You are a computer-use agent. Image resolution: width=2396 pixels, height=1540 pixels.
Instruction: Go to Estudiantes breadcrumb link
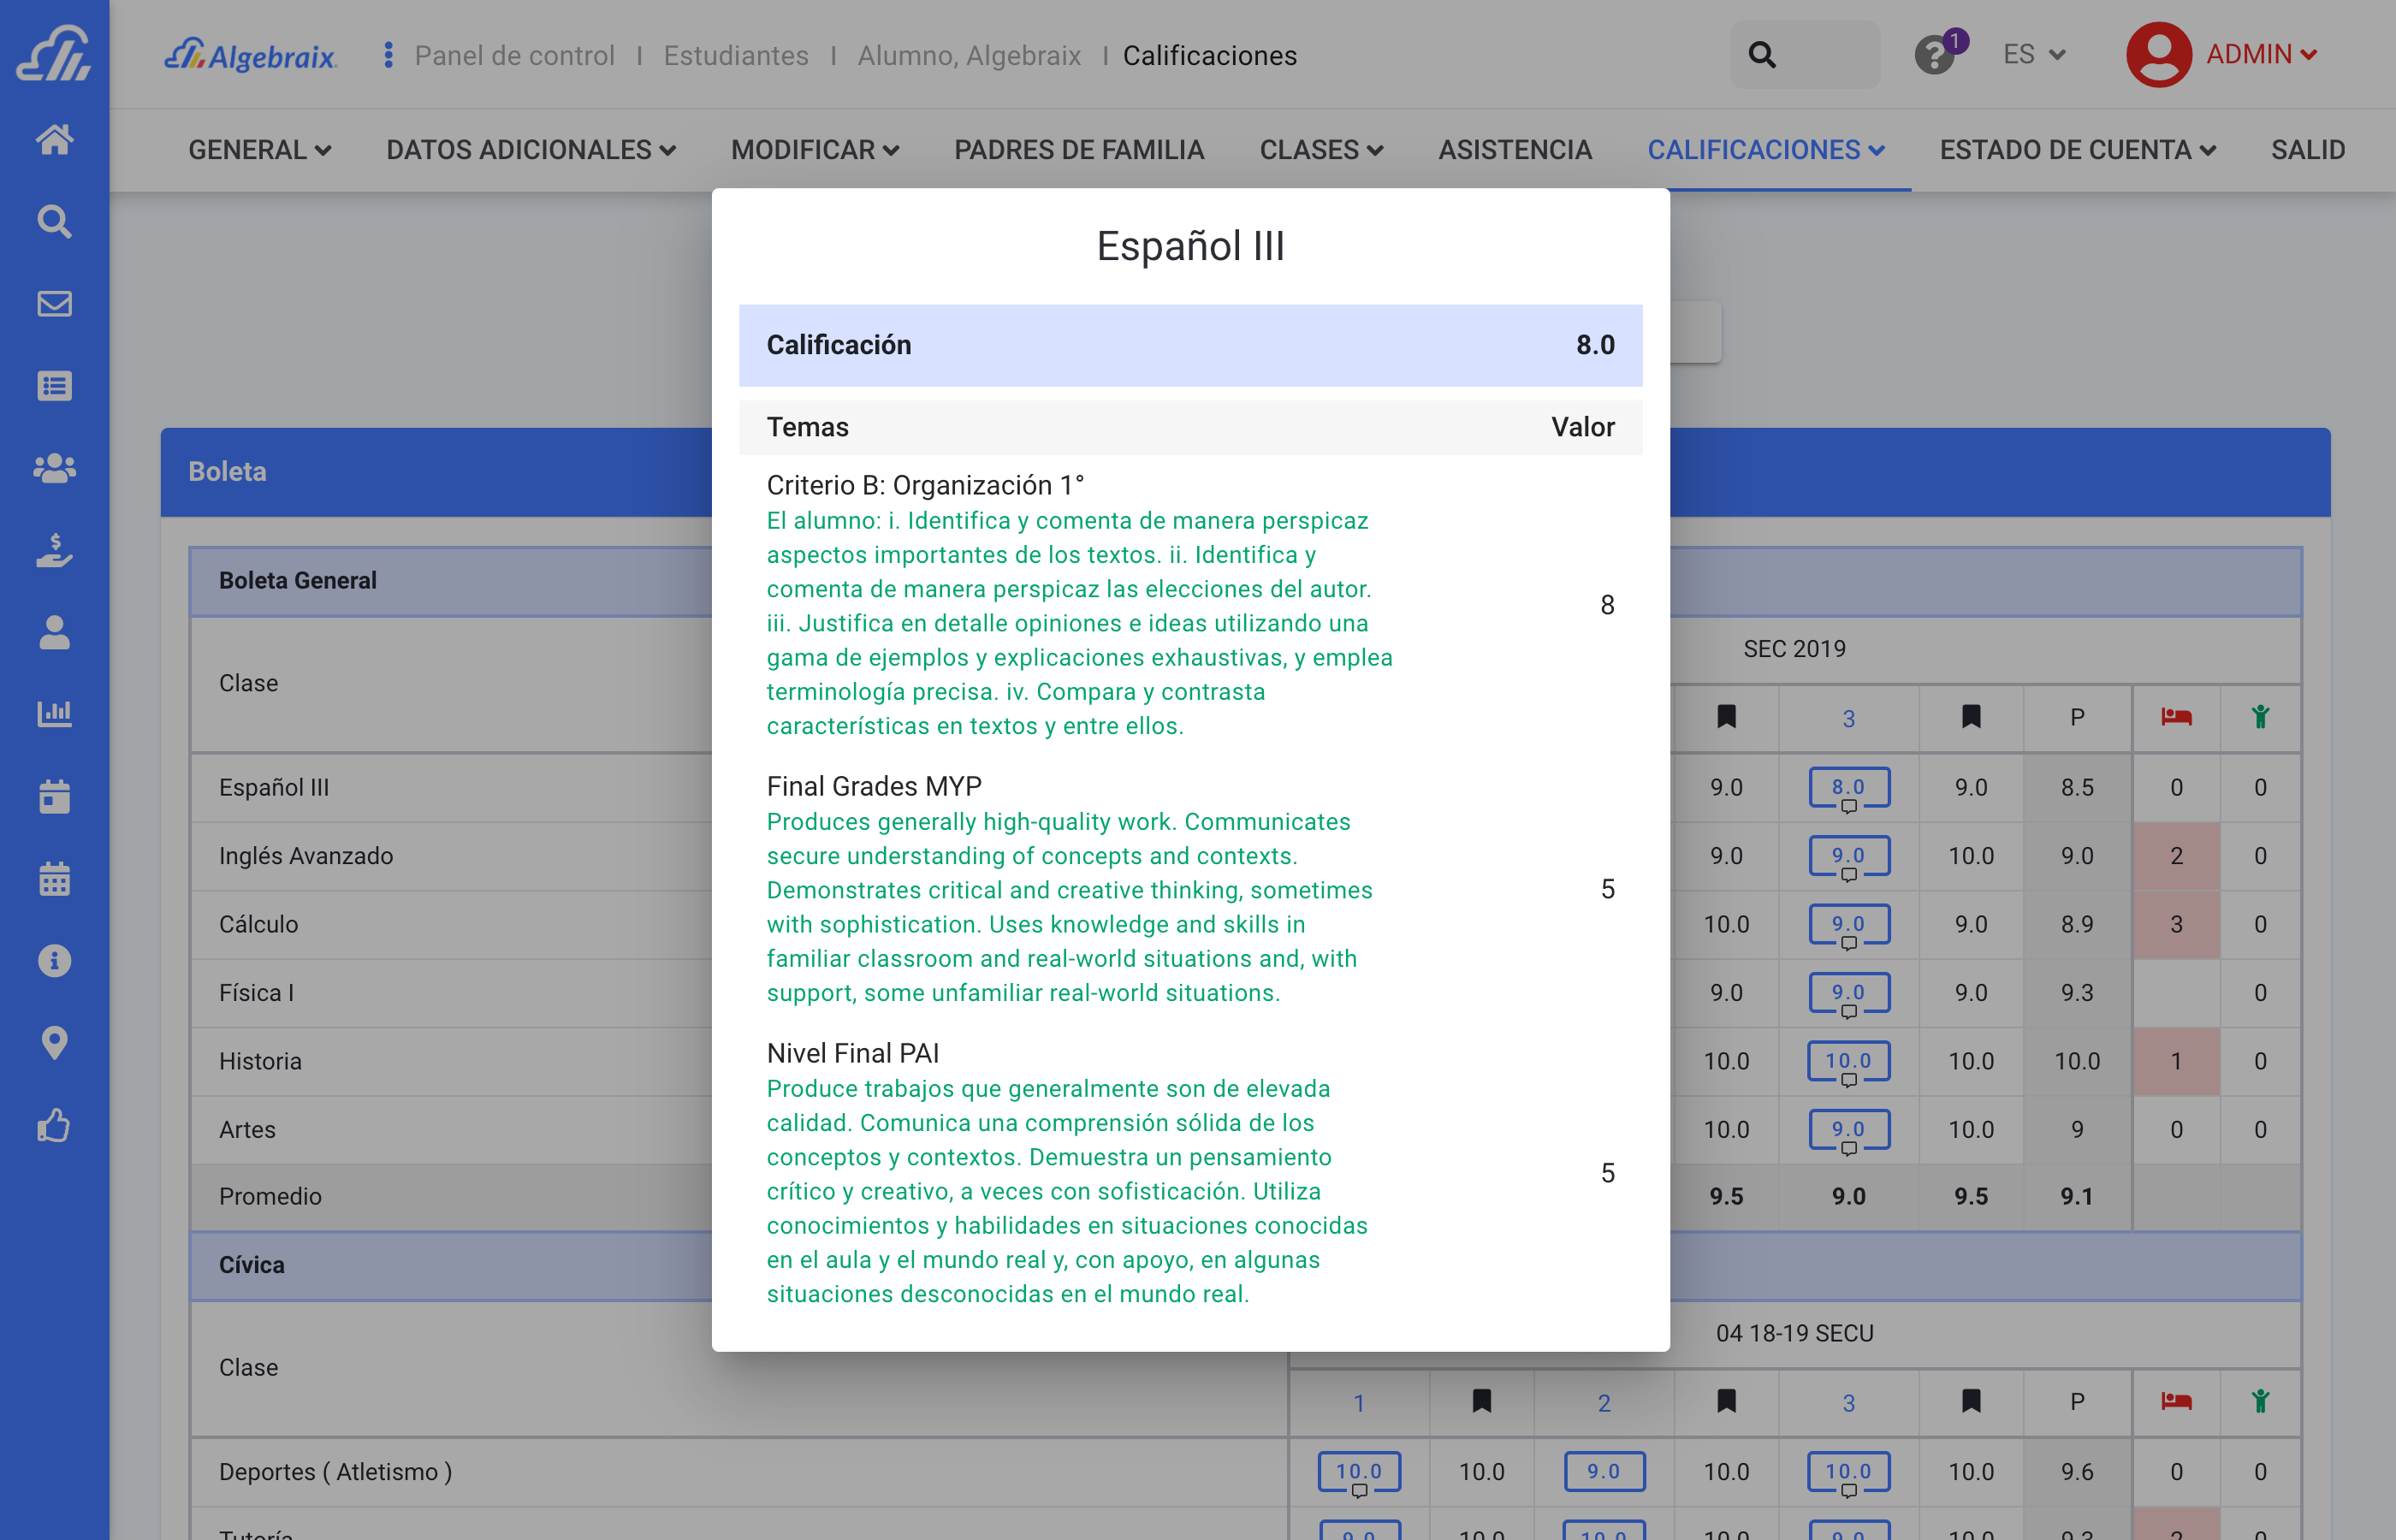[735, 56]
